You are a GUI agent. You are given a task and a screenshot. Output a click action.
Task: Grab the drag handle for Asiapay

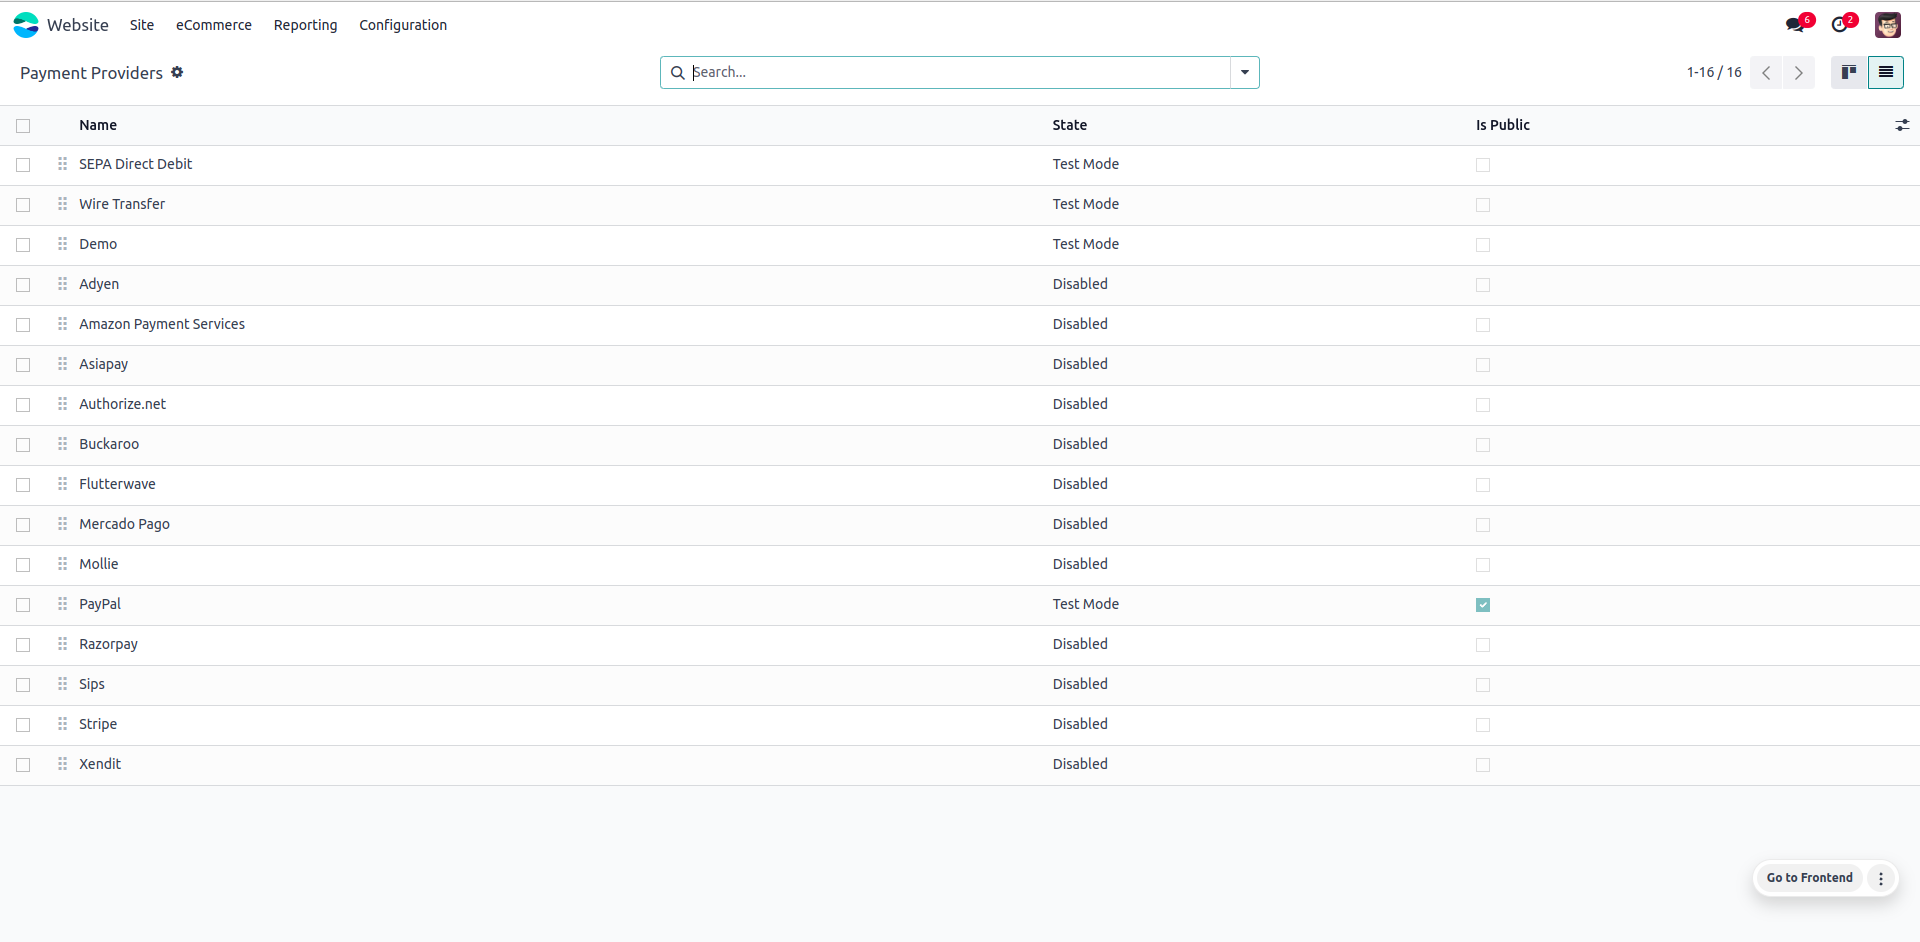(62, 364)
